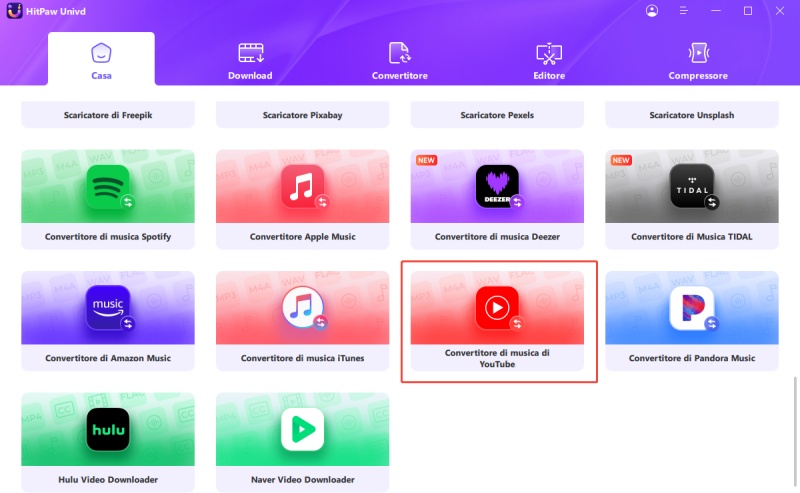Image resolution: width=800 pixels, height=493 pixels.
Task: Click the Amazon Music icon
Action: (x=108, y=308)
